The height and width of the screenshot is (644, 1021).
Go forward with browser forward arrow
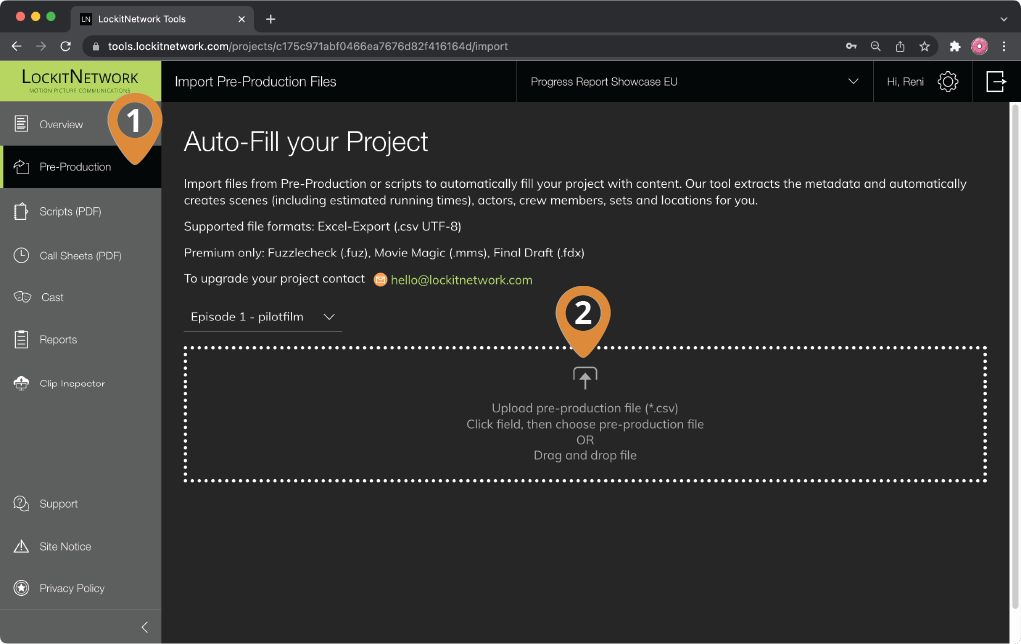pos(40,46)
